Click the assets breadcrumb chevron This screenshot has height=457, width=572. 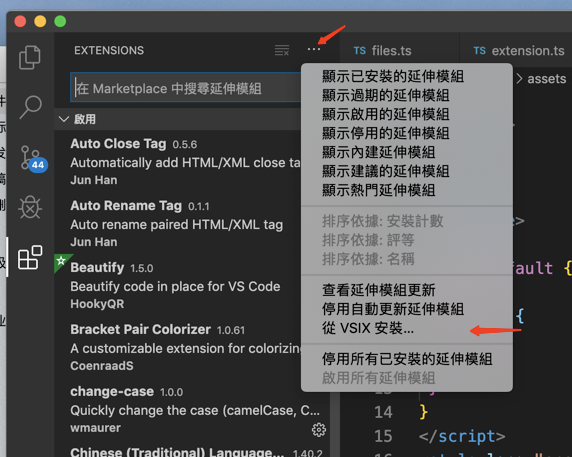point(519,78)
